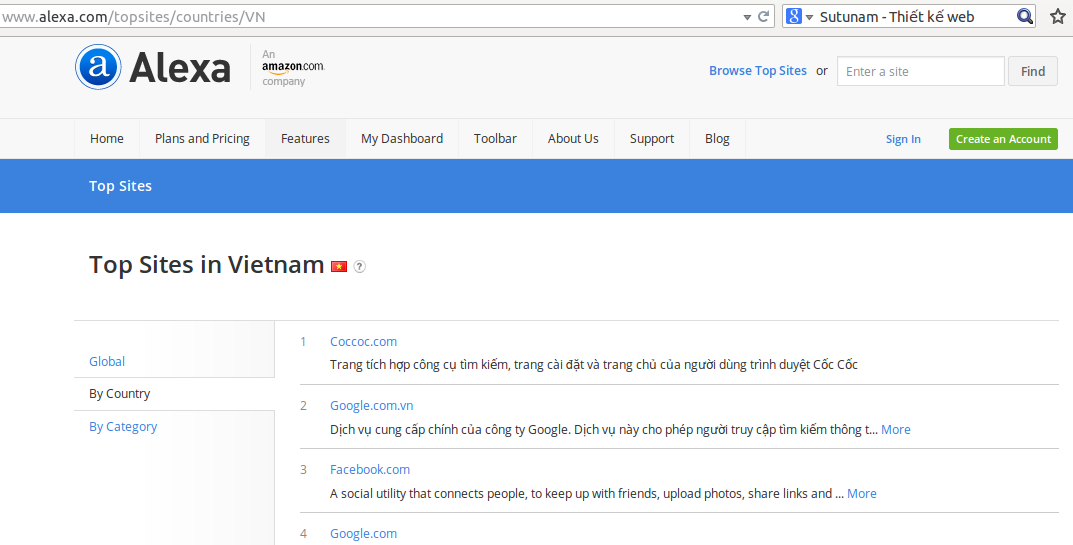This screenshot has width=1073, height=545.
Task: Click the rank number 3
Action: pos(303,470)
